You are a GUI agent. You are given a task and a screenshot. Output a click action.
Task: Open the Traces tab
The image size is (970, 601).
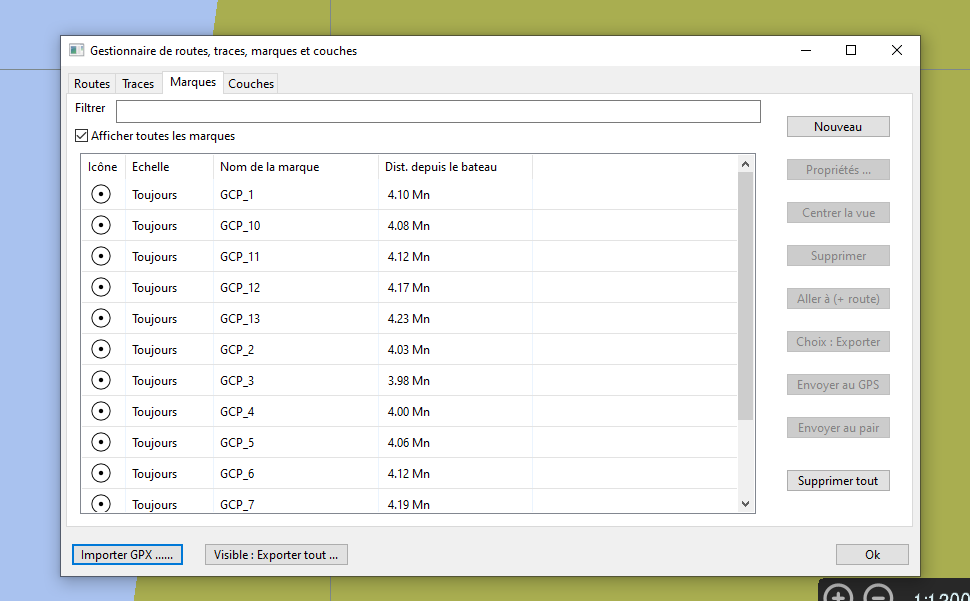138,83
